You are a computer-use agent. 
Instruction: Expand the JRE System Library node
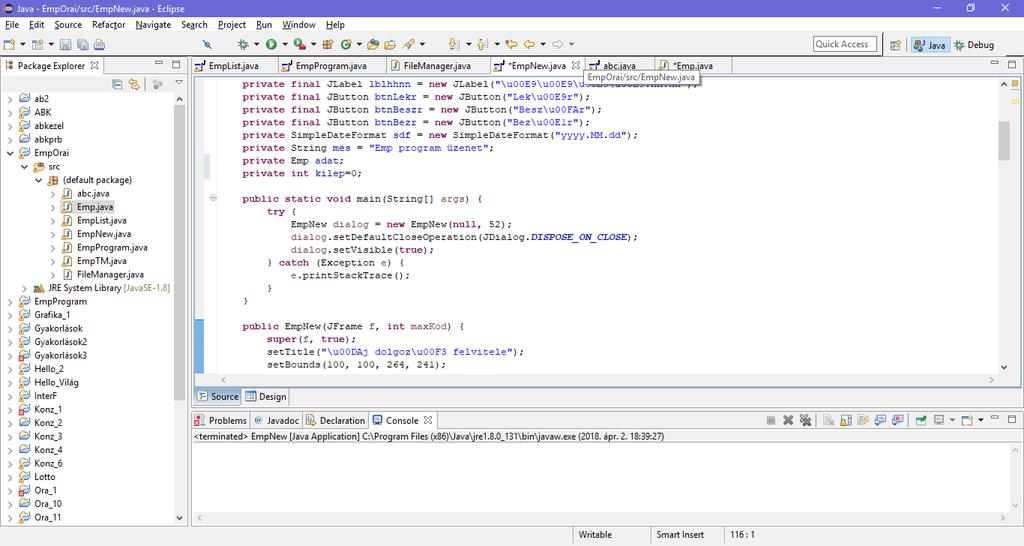(x=24, y=288)
